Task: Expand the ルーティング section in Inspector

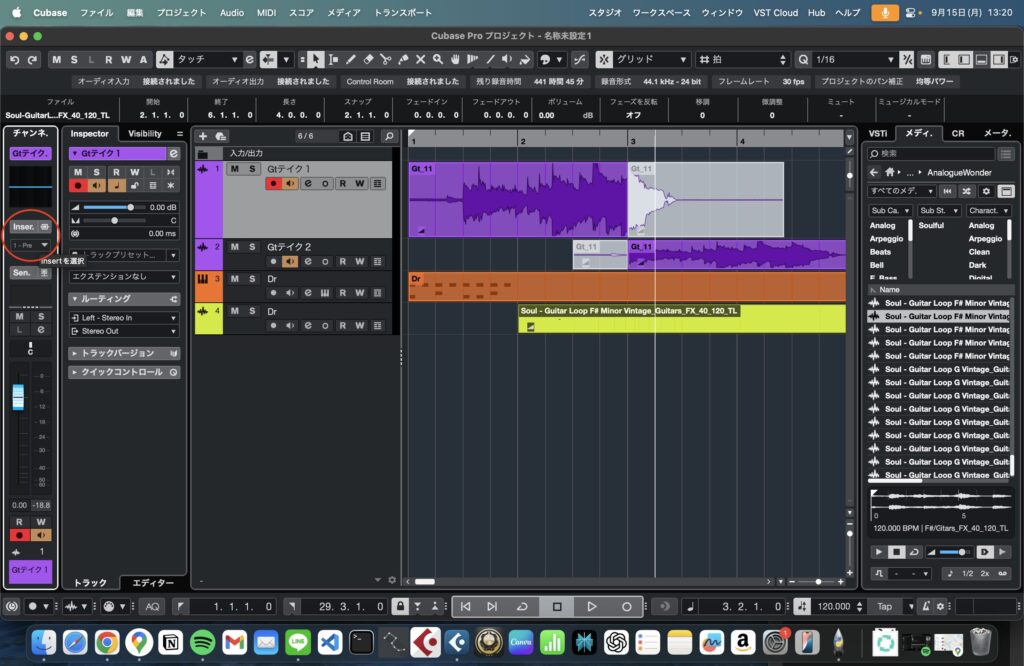Action: tap(105, 299)
